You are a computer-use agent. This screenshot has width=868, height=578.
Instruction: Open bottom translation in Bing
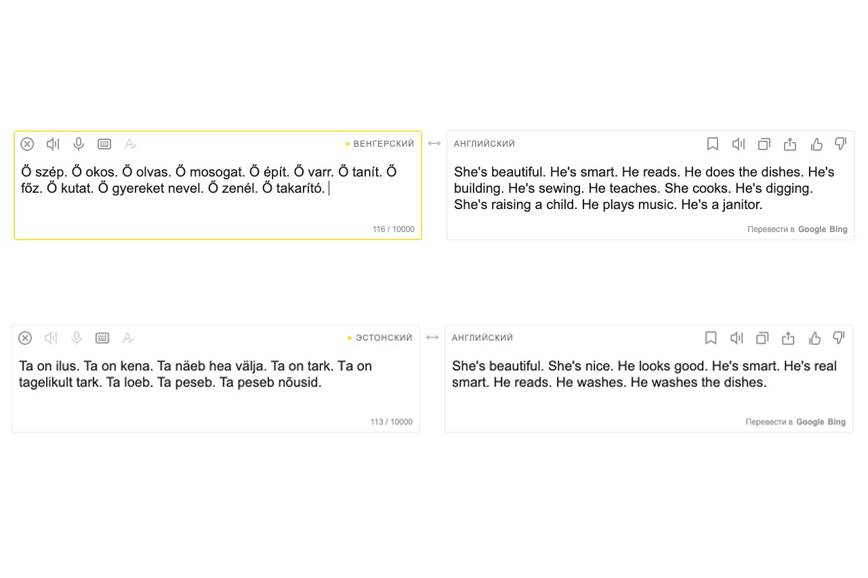(x=836, y=422)
